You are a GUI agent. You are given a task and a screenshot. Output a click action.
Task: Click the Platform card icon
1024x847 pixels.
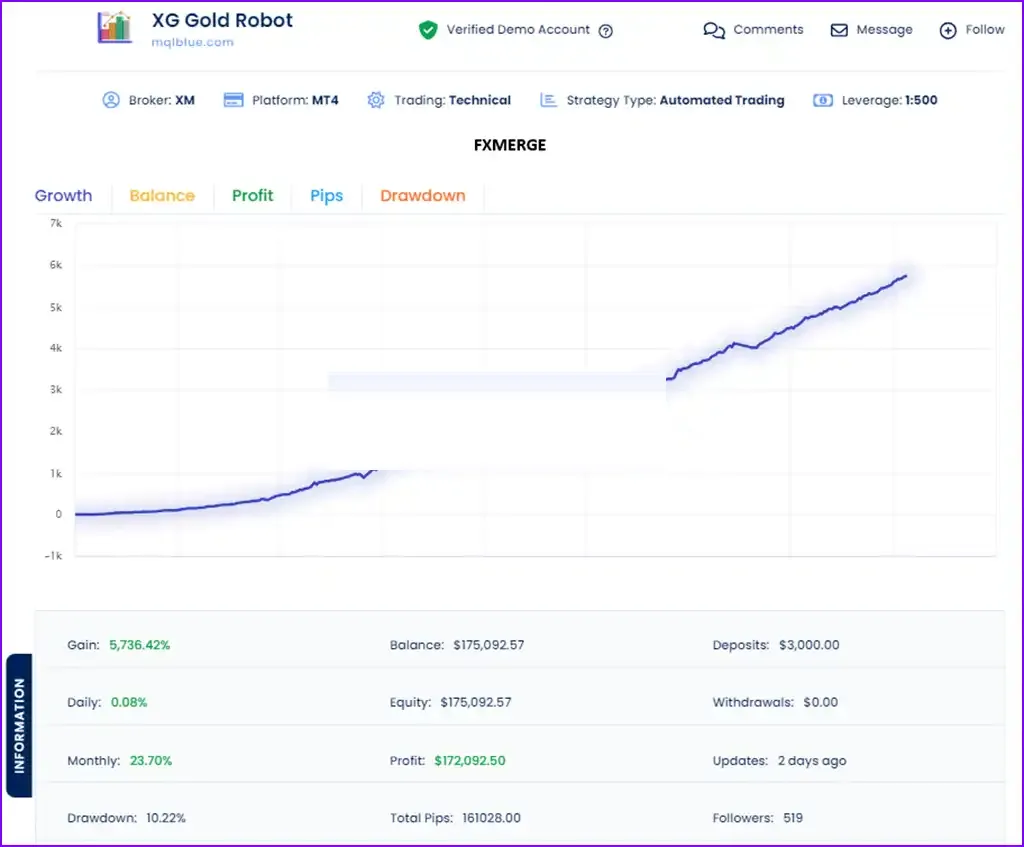(233, 100)
